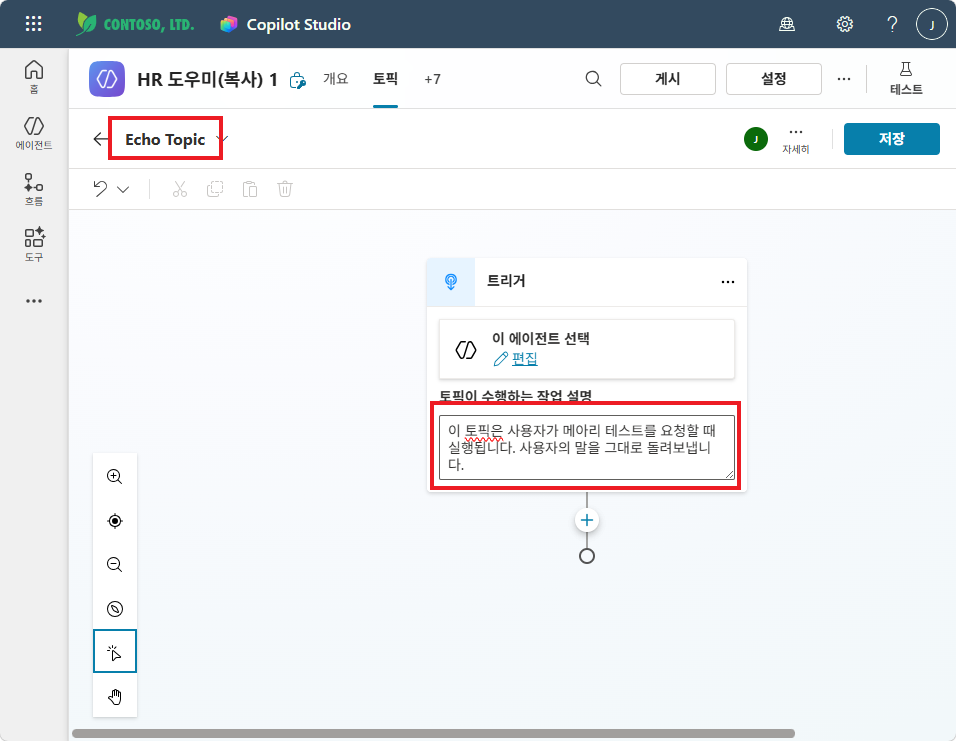Select the pointer selection tool

(x=115, y=651)
